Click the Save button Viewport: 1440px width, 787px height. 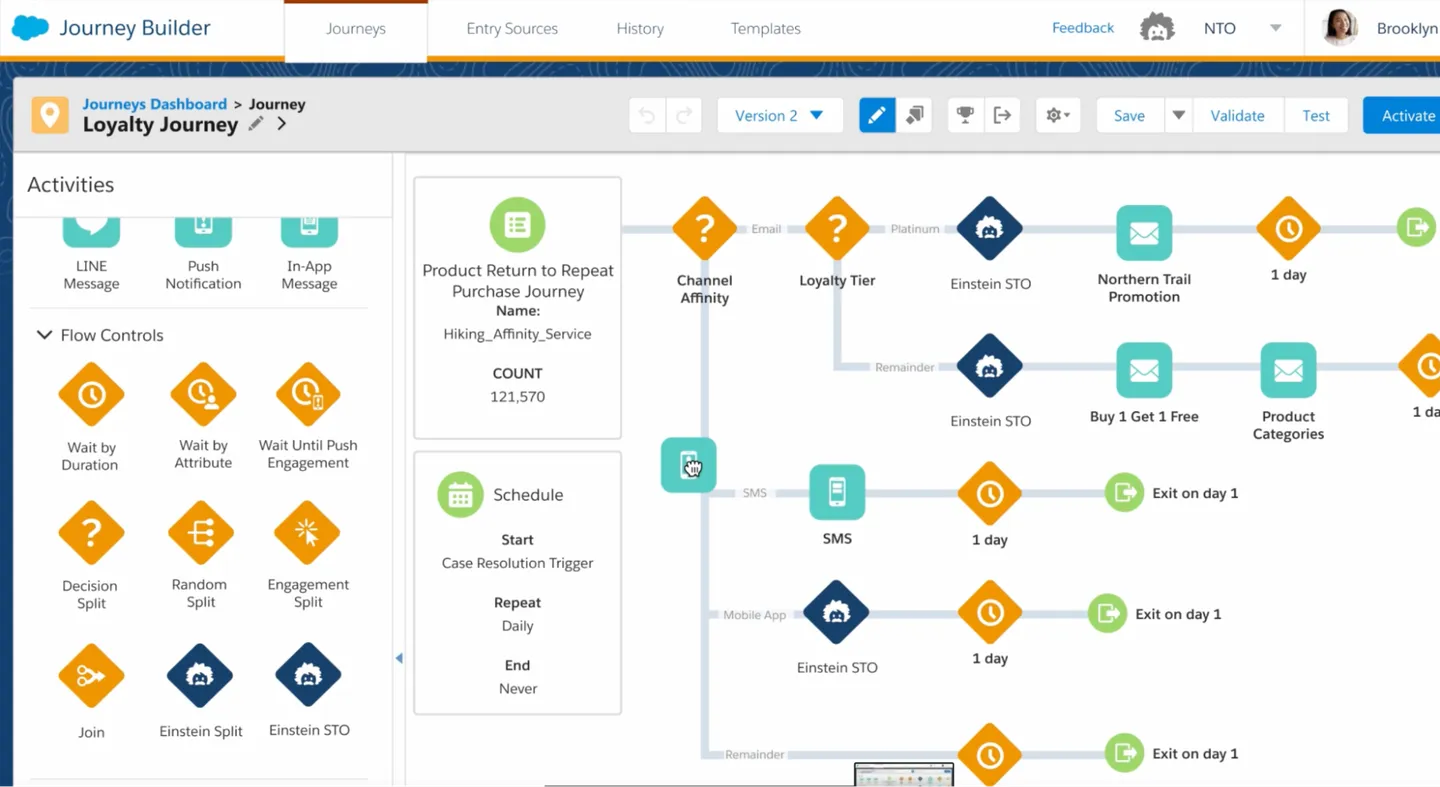[1129, 116]
